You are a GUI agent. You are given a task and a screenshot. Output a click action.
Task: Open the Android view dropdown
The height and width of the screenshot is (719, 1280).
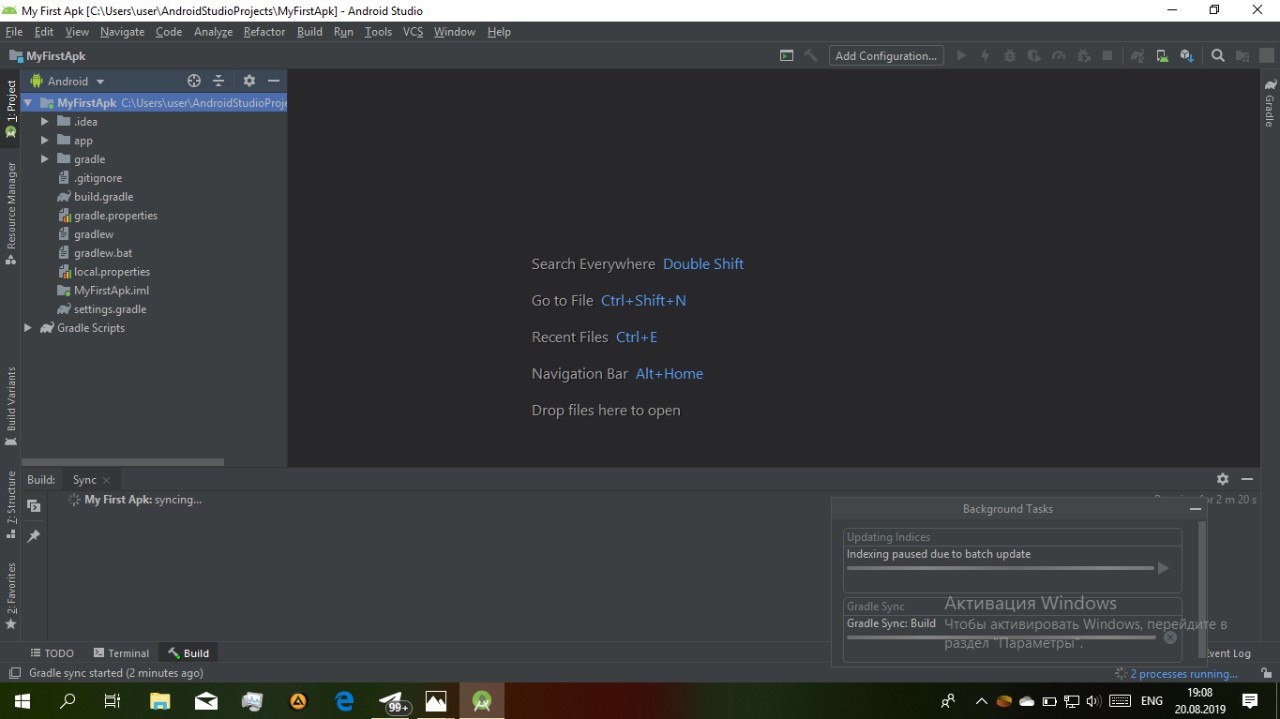(x=68, y=81)
